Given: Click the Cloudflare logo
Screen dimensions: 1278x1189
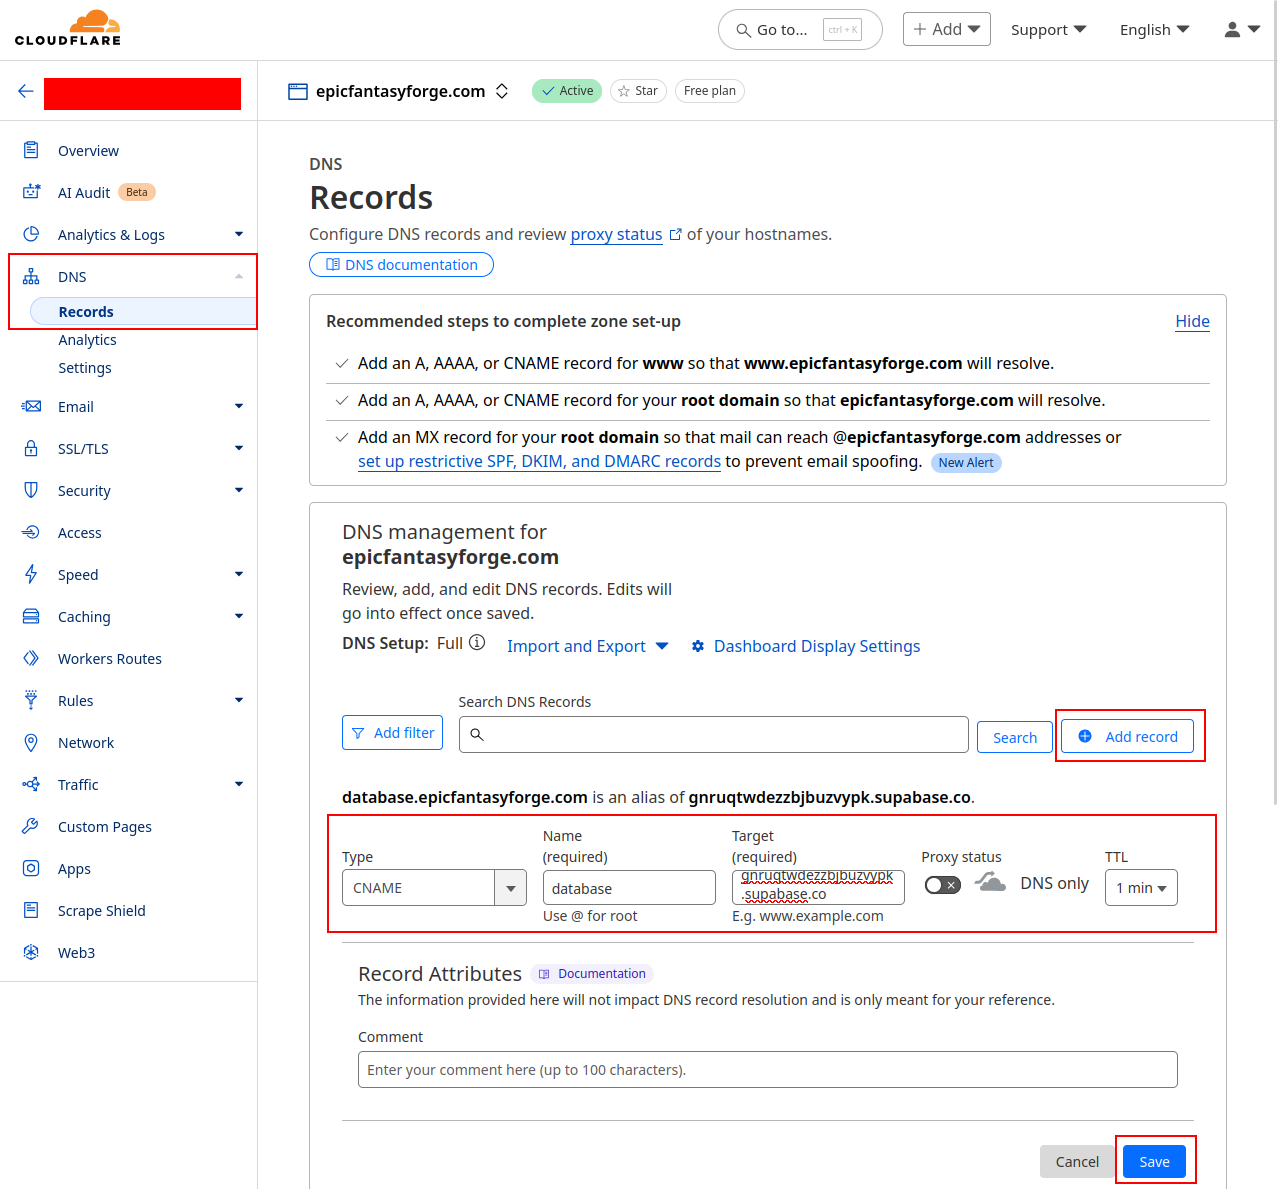Looking at the screenshot, I should pos(68,28).
